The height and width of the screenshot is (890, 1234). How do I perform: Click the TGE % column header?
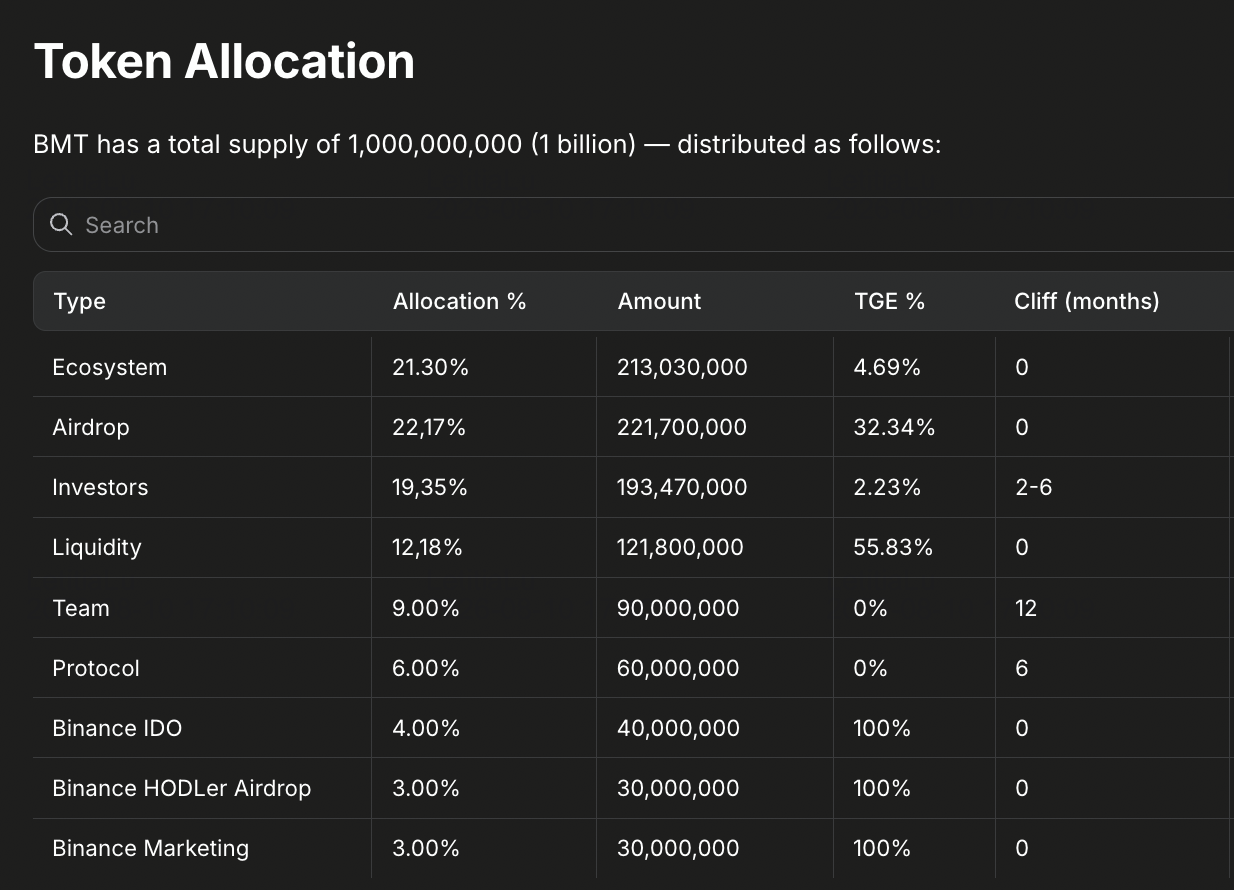coord(889,301)
